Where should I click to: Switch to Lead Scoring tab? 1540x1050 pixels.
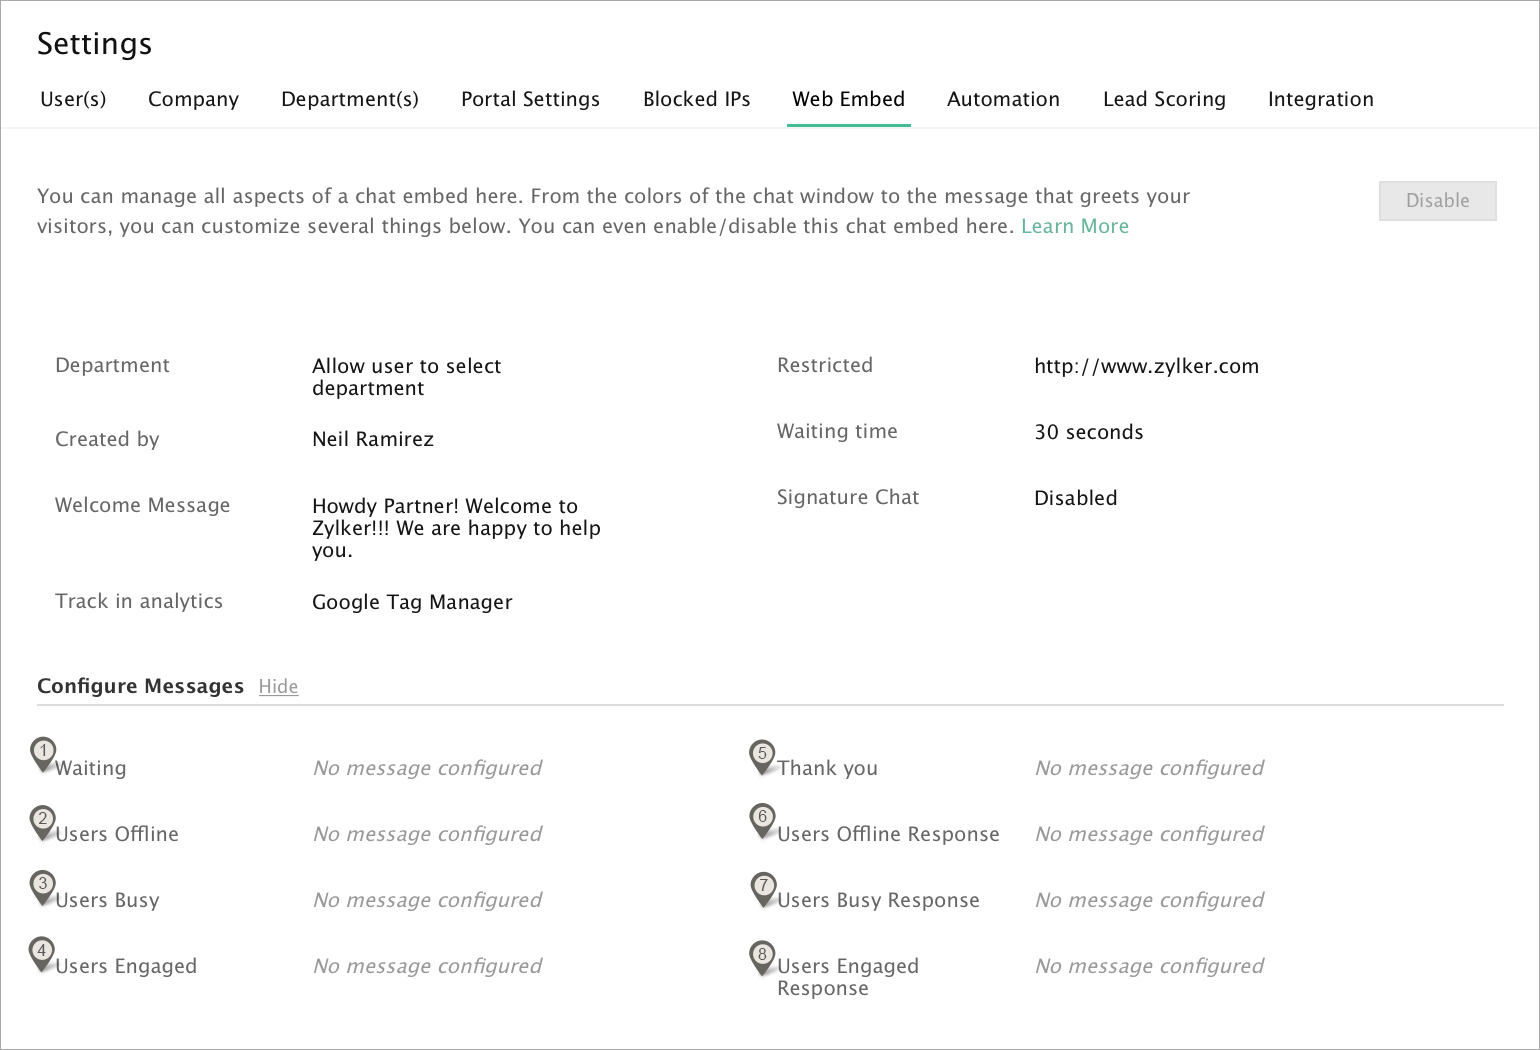click(x=1164, y=99)
